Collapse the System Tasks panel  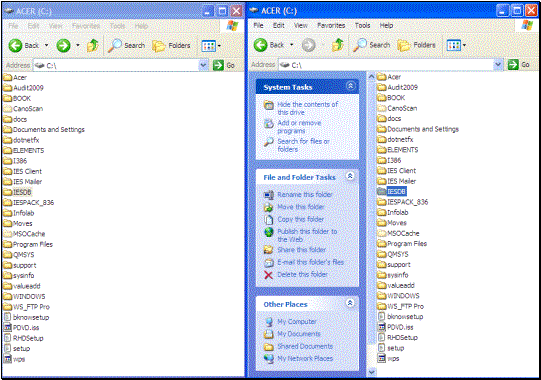coord(351,86)
